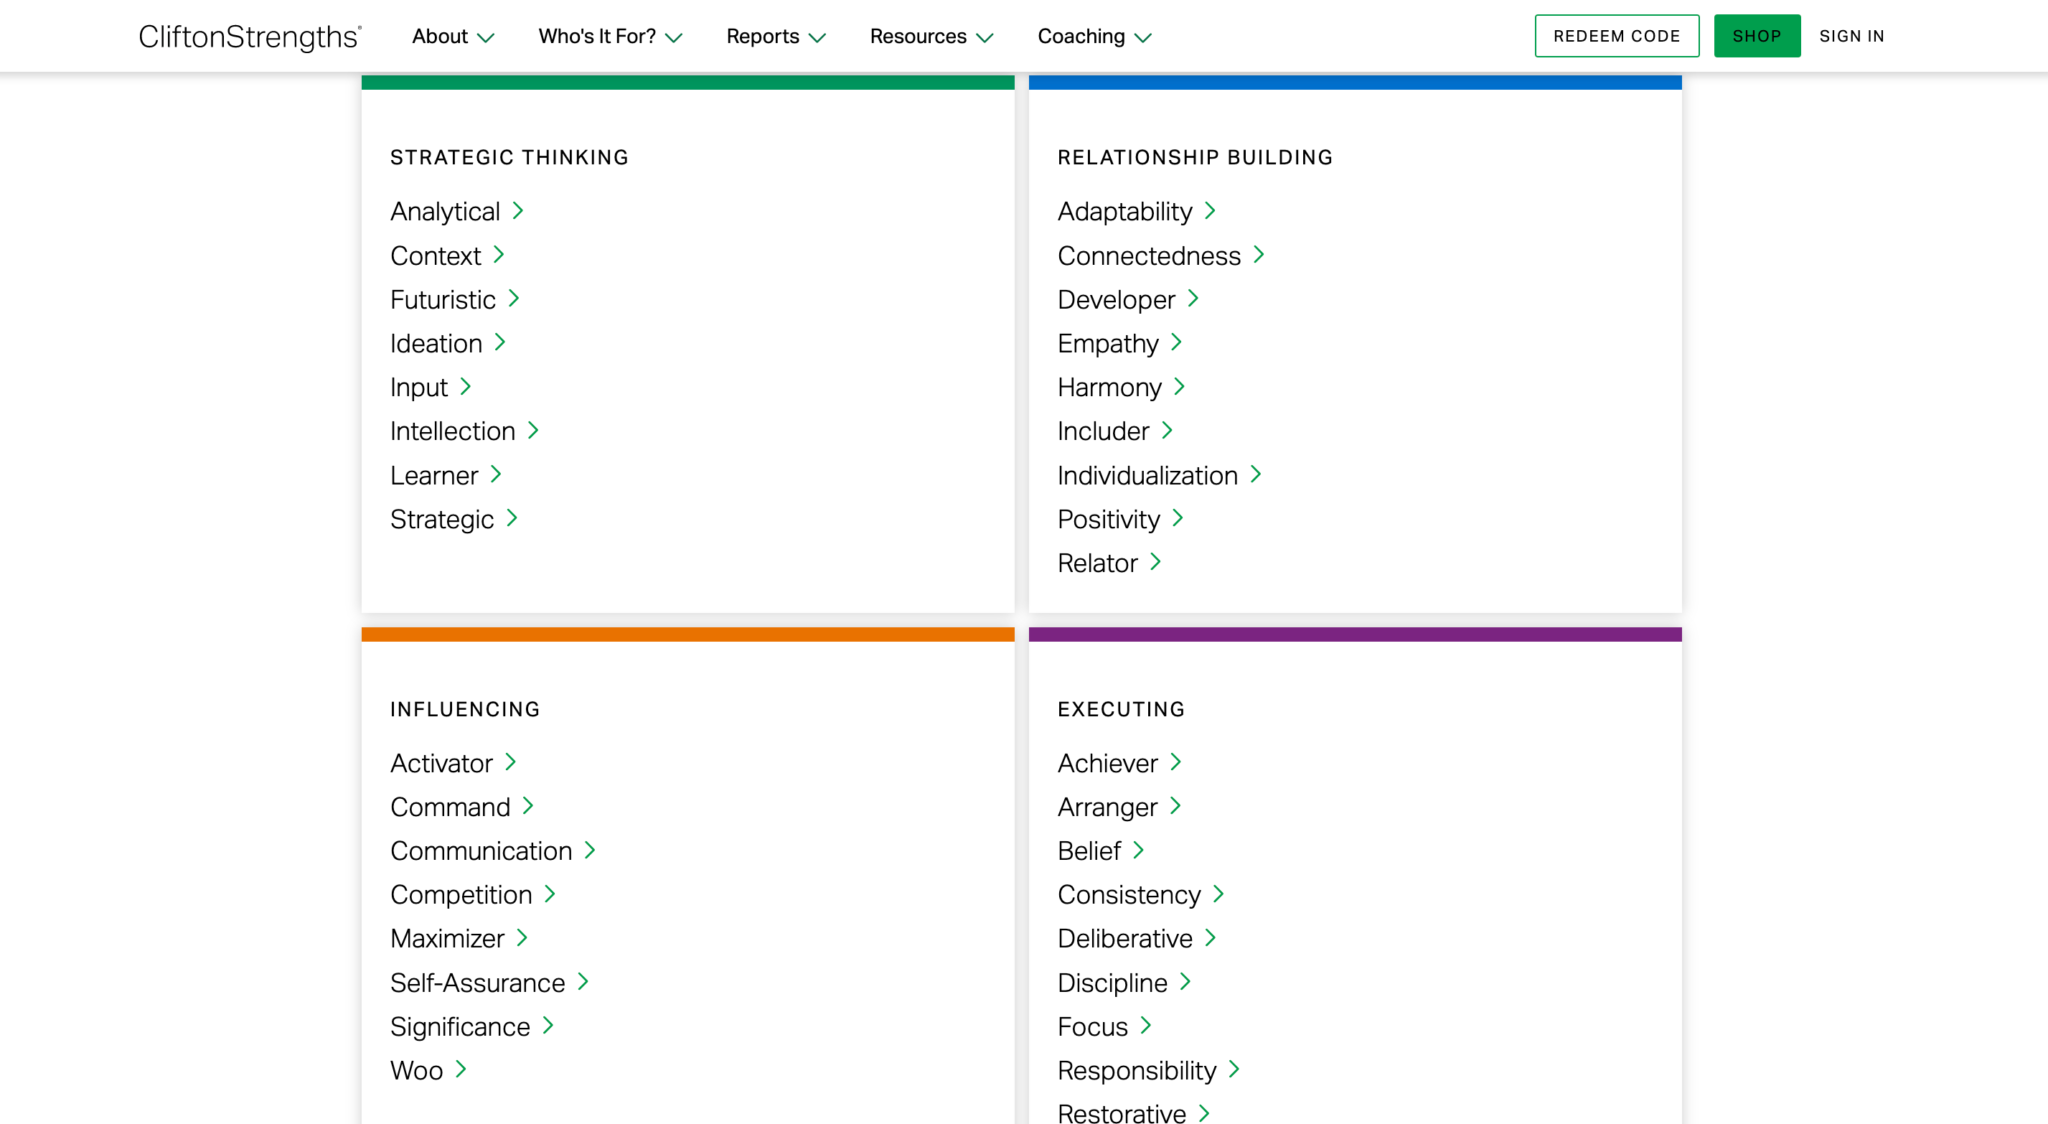
Task: Expand the Analytical chevron arrow
Action: click(518, 211)
